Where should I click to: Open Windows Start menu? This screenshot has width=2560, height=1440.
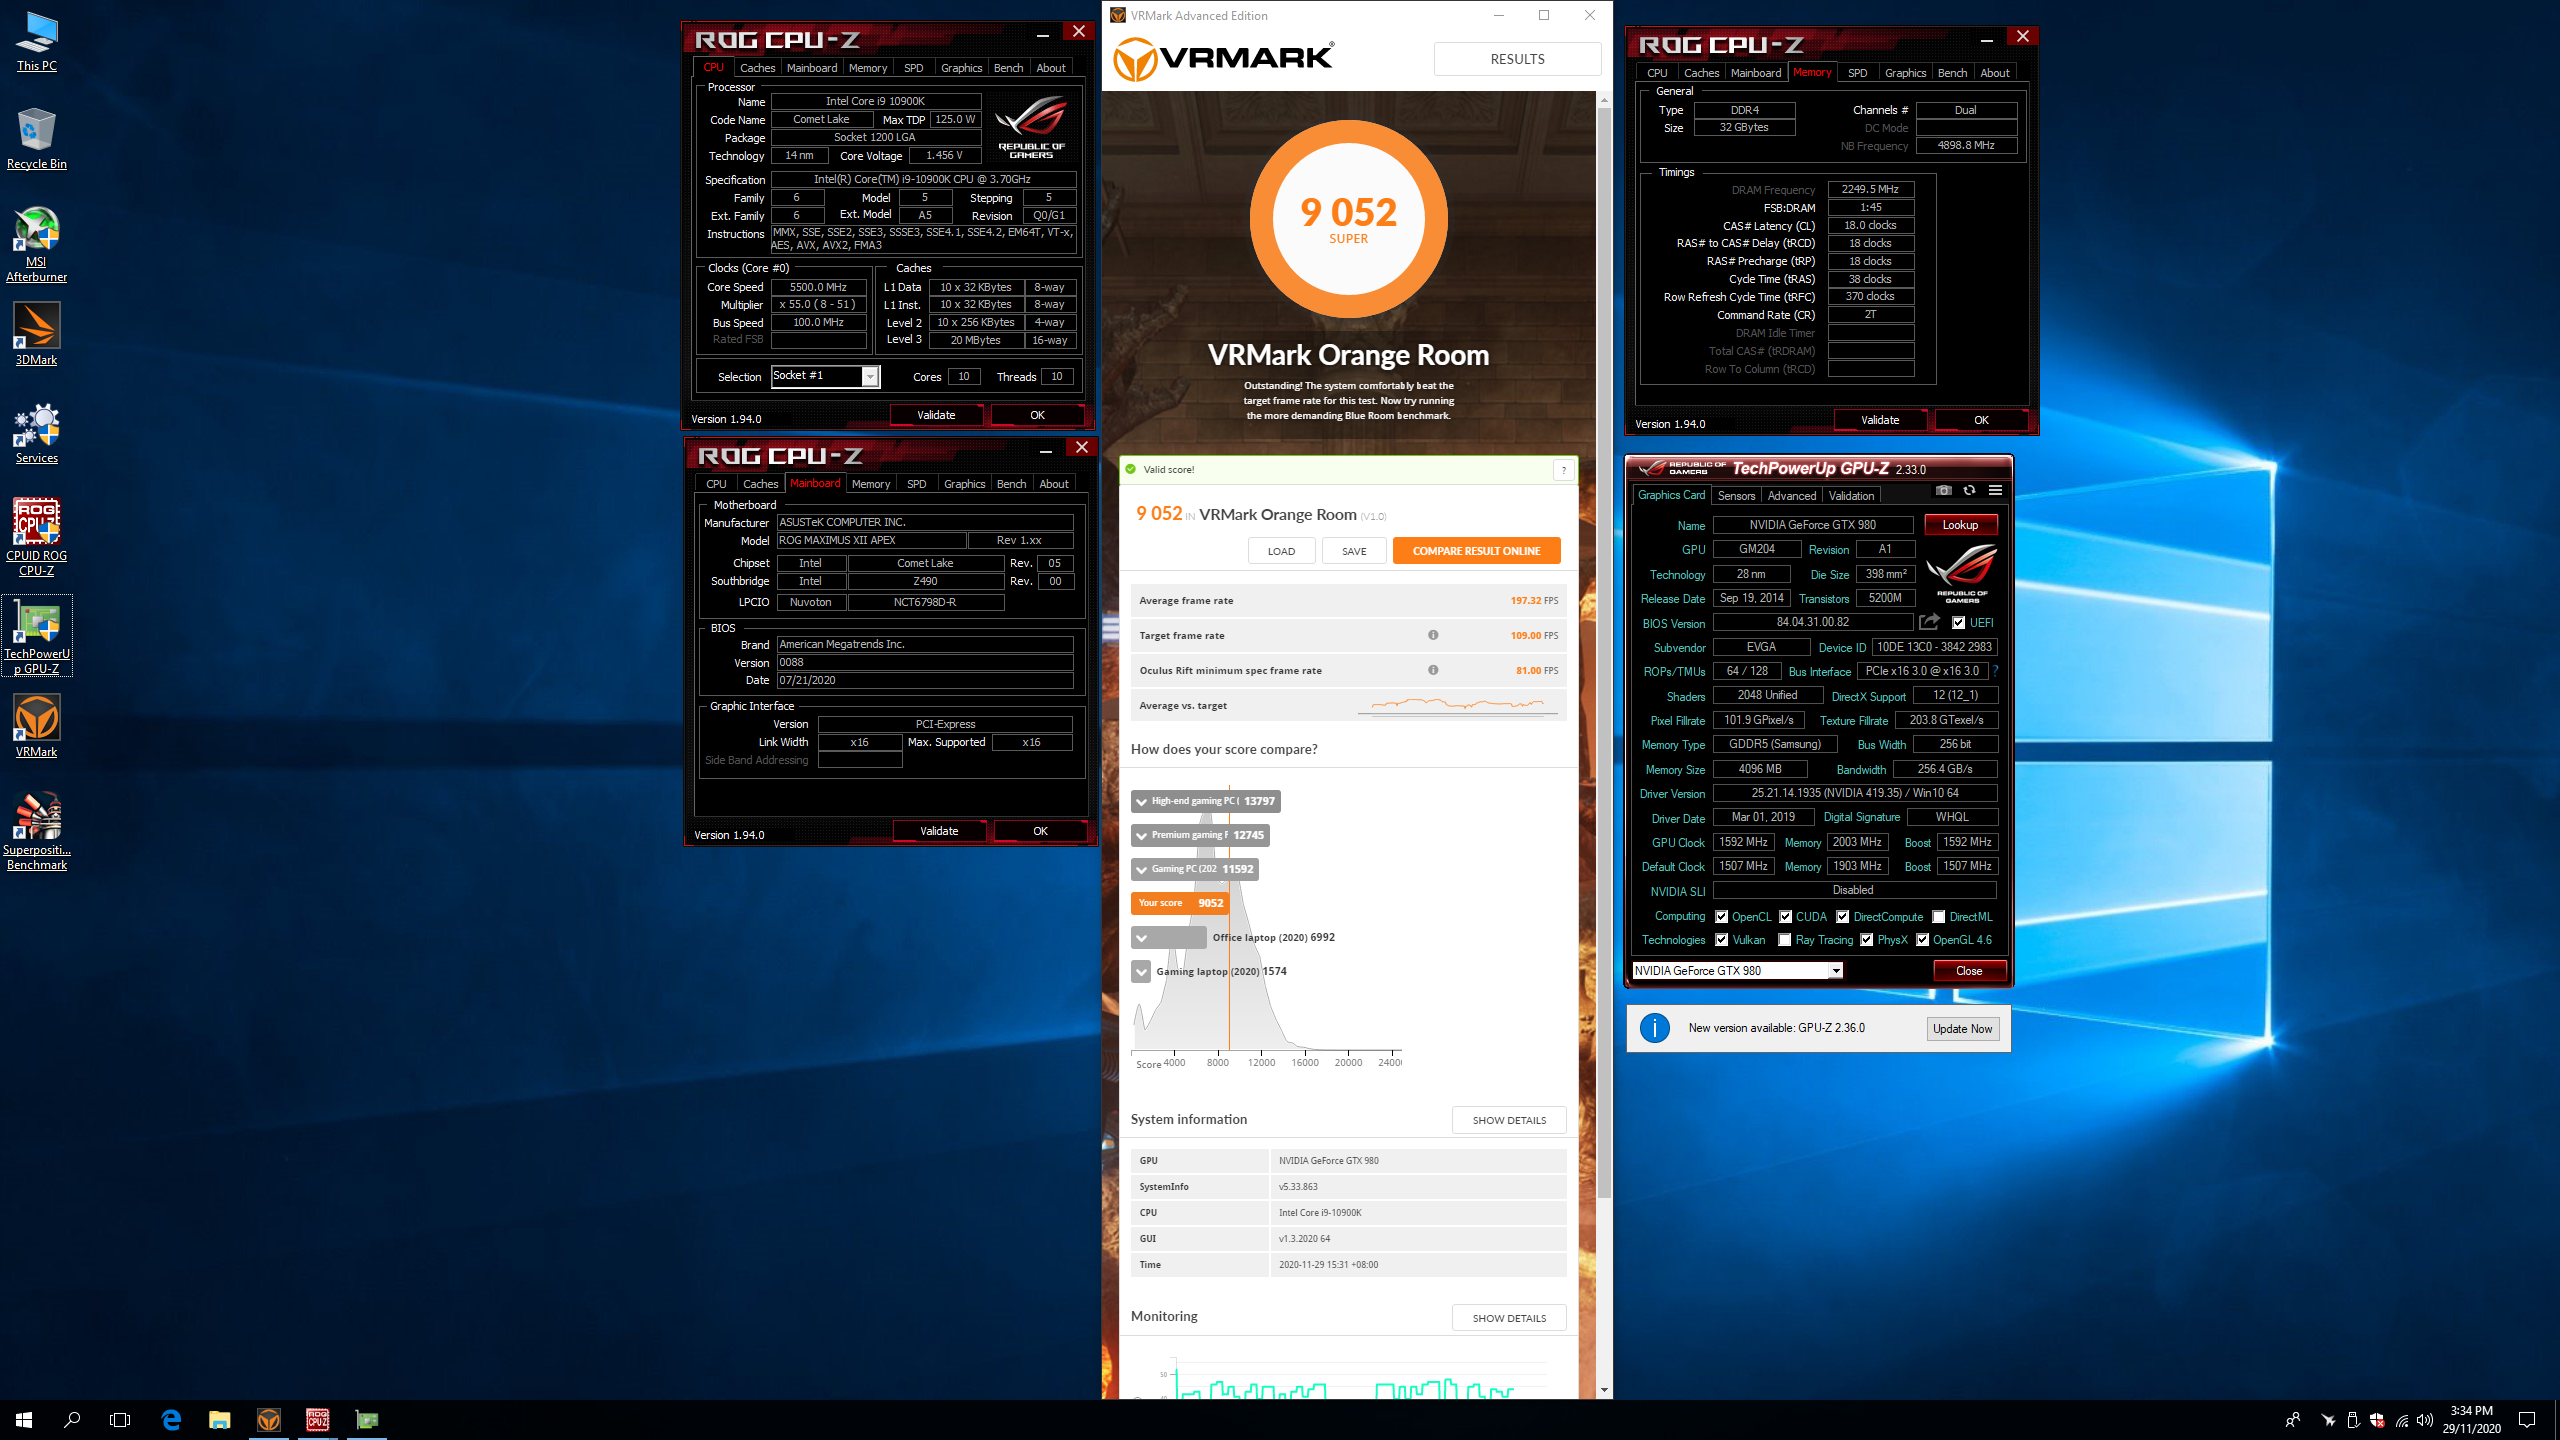[24, 1420]
